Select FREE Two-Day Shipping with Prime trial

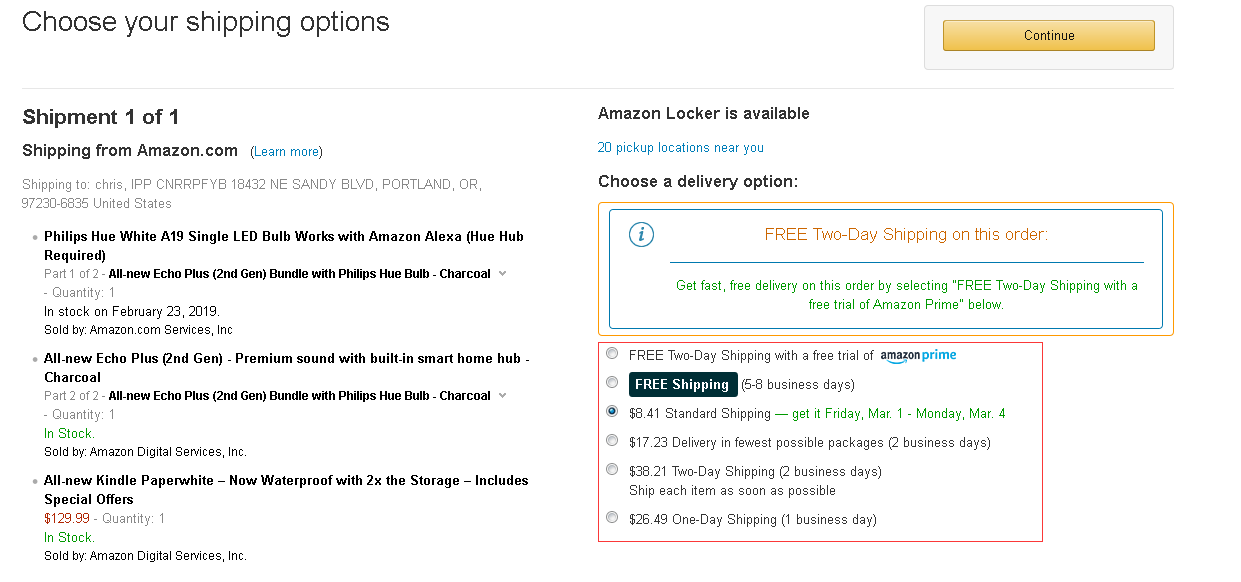(x=612, y=353)
